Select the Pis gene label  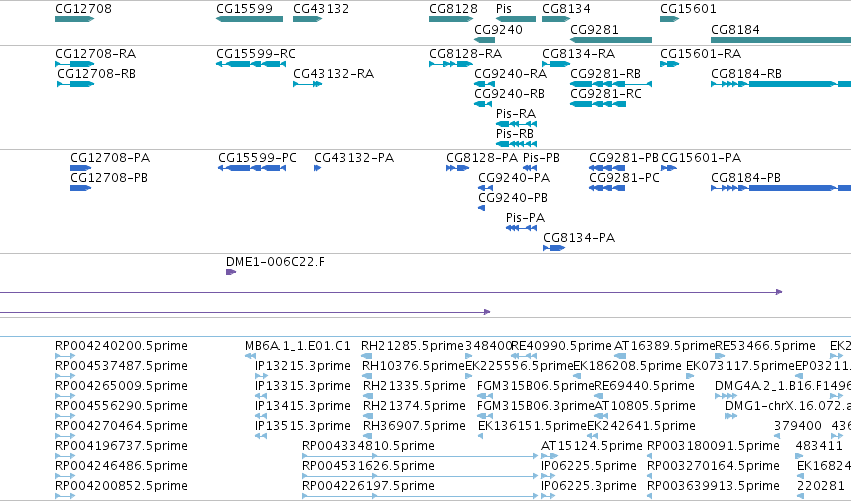504,9
